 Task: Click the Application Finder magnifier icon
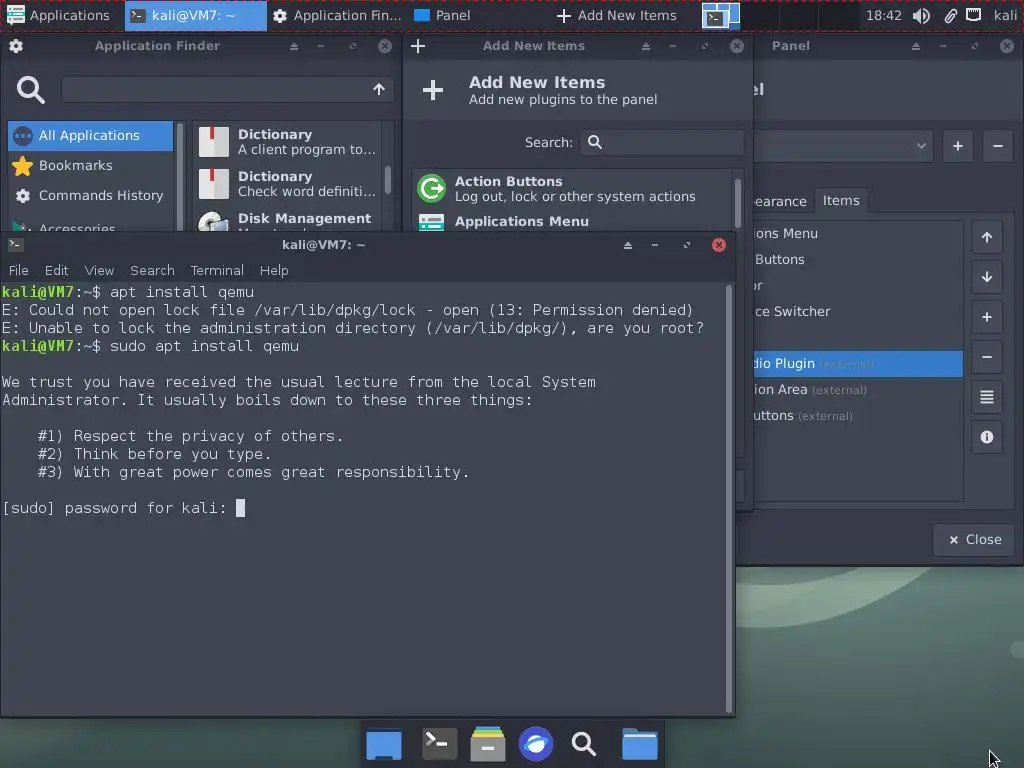tap(31, 89)
